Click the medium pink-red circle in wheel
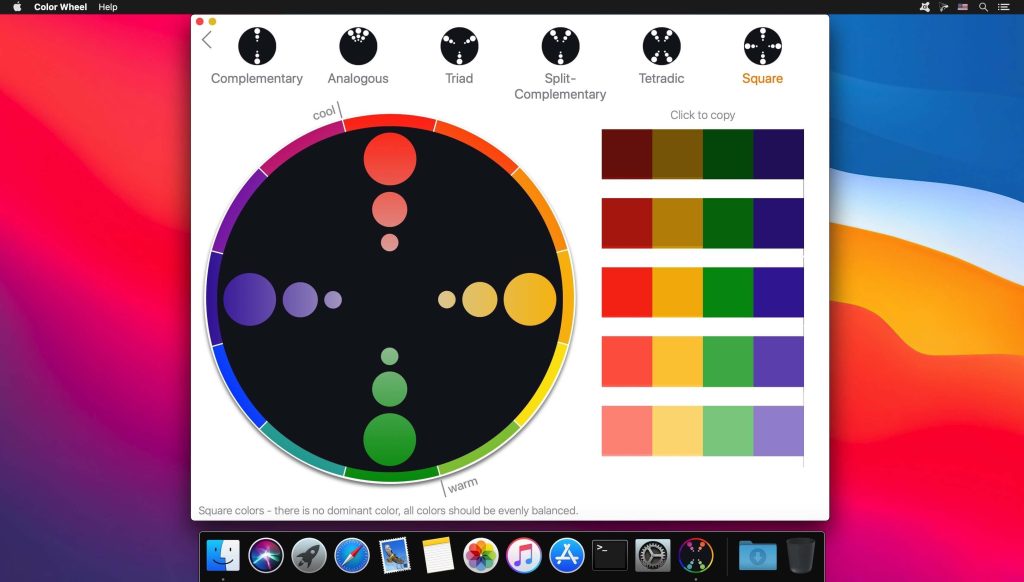 pos(390,209)
